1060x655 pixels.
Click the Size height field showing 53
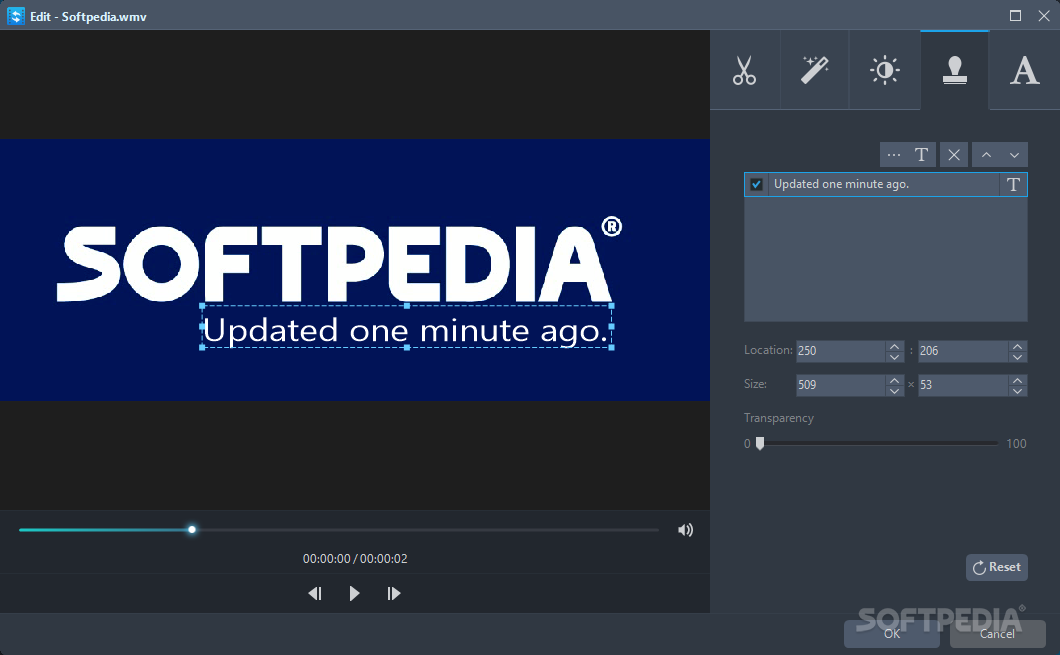click(x=963, y=385)
